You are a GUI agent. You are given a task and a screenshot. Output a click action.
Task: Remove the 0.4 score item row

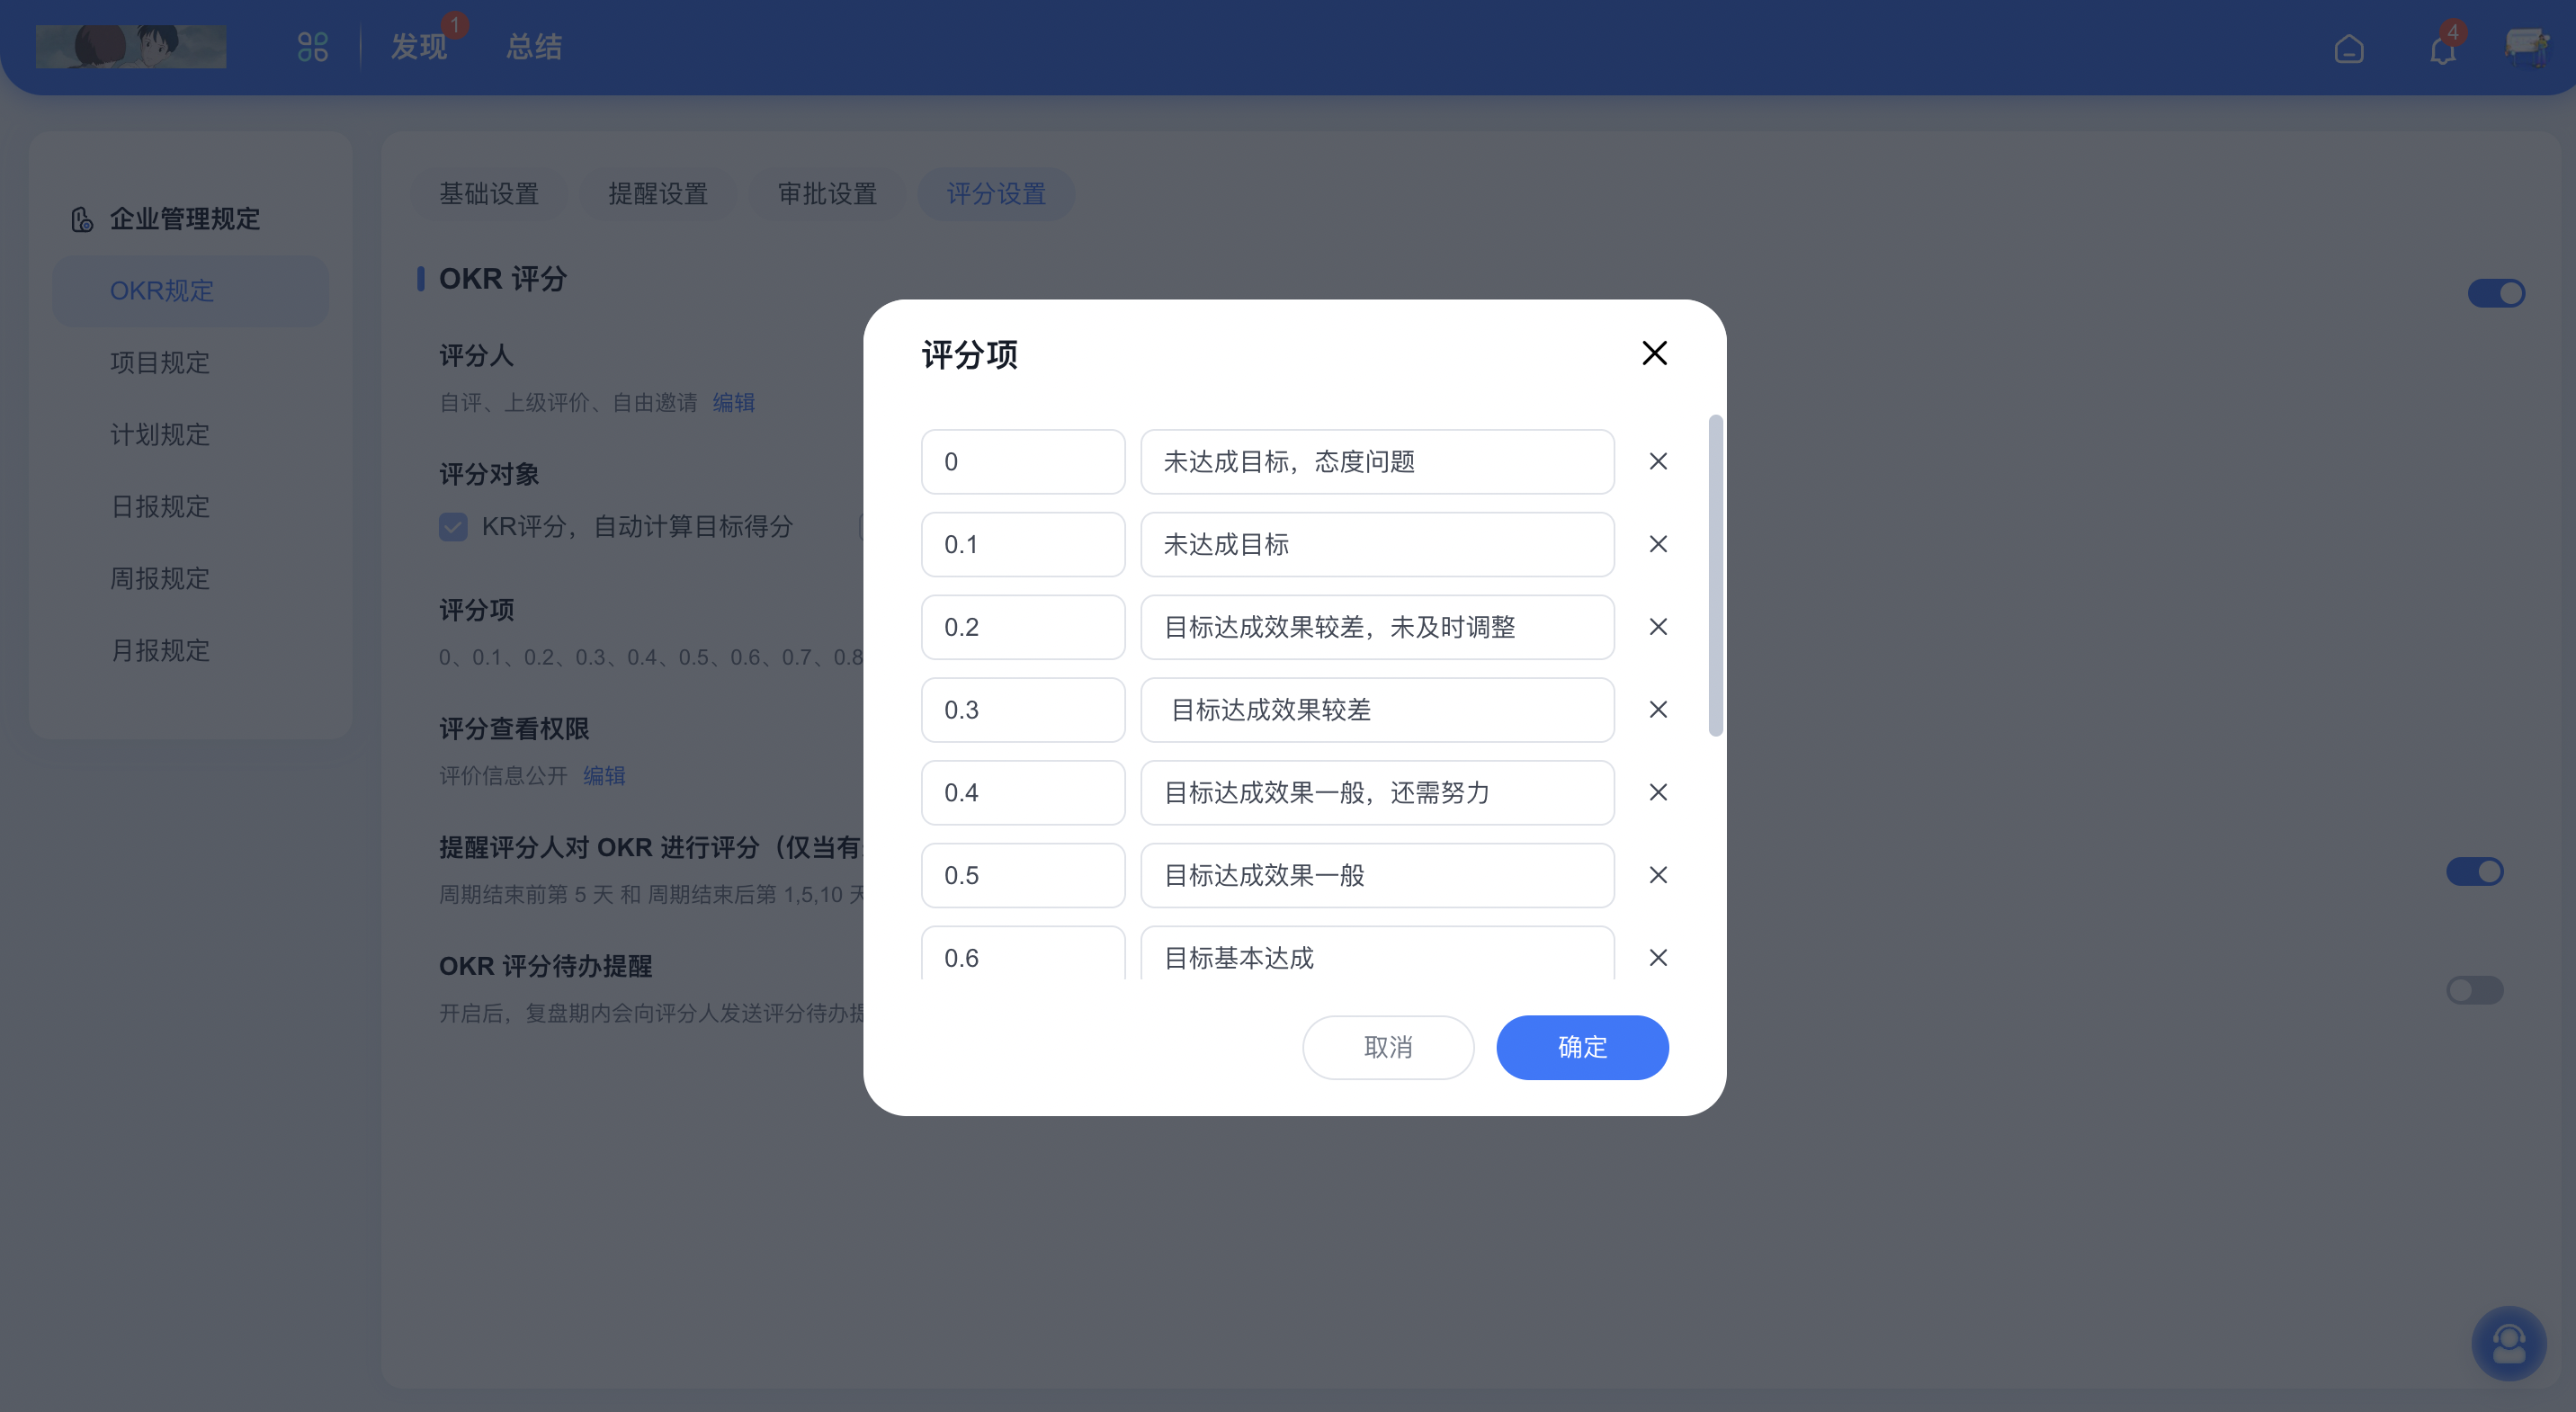(x=1658, y=792)
